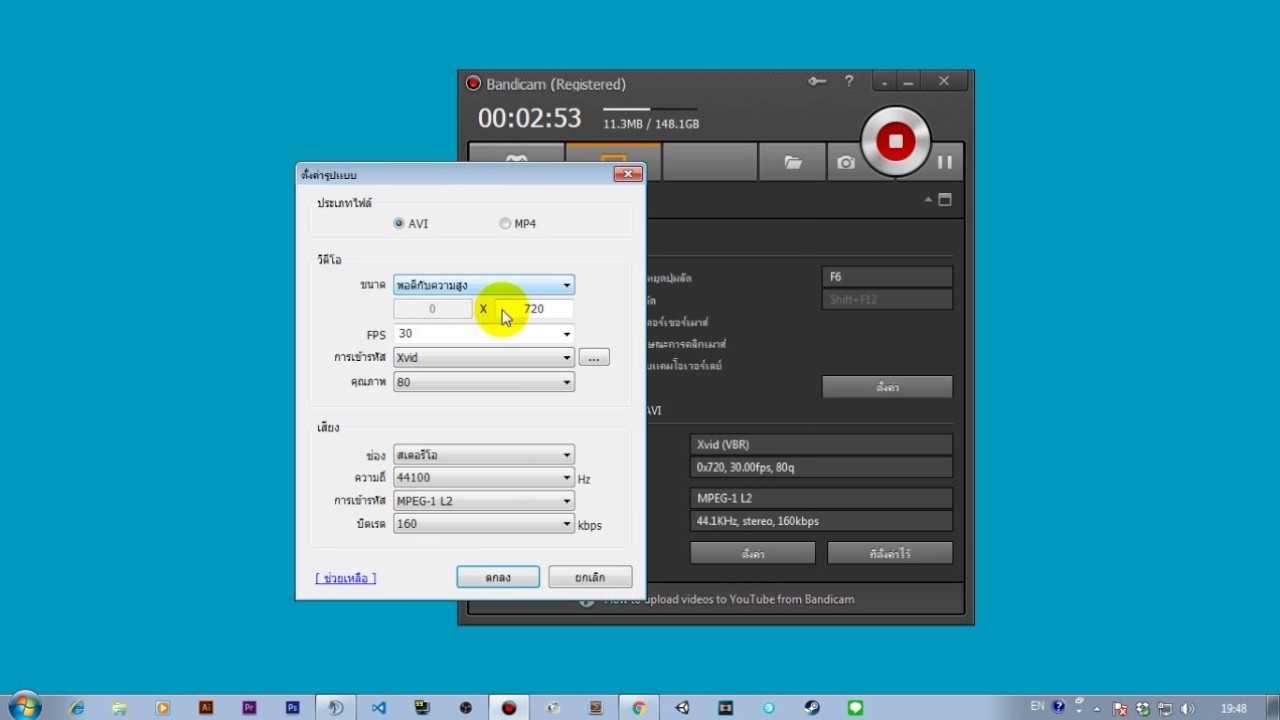Viewport: 1280px width, 720px height.
Task: Click the camera screenshot icon in Bandicam
Action: [x=846, y=162]
